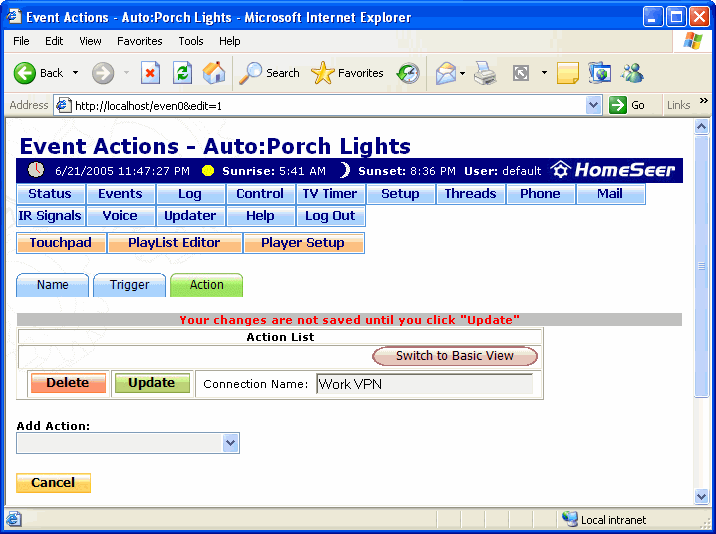Screen dimensions: 716x534
Task: Open the Events page
Action: [x=121, y=194]
